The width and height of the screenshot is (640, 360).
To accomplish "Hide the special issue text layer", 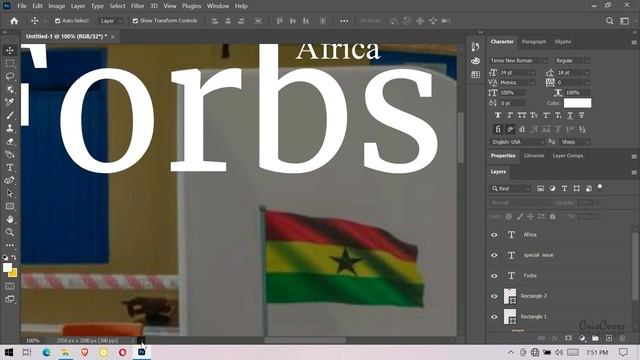I will [494, 255].
